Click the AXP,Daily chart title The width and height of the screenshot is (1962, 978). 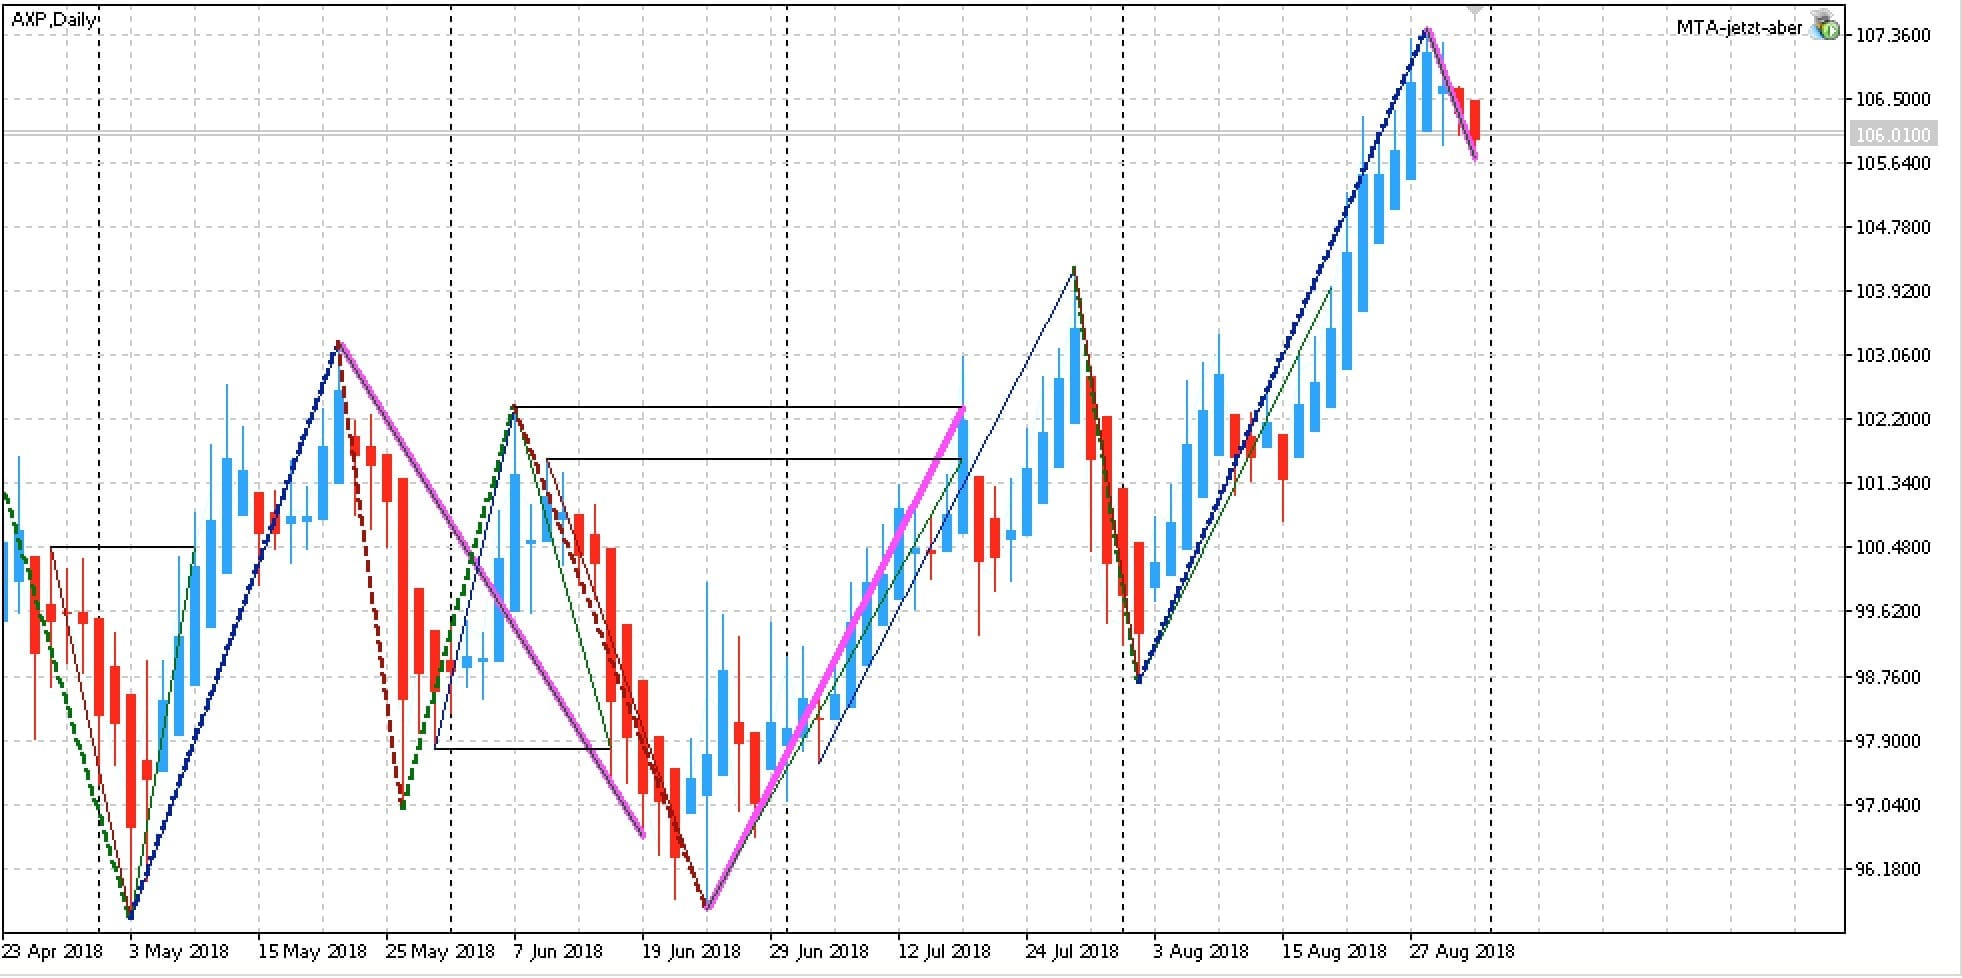click(x=54, y=20)
